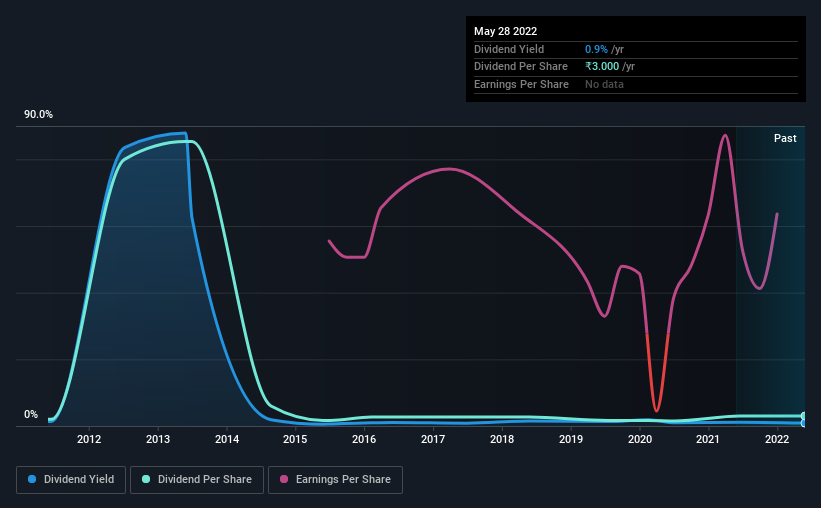Click the 90.0% y-axis label
Screen dimensions: 821x508
pyautogui.click(x=38, y=114)
